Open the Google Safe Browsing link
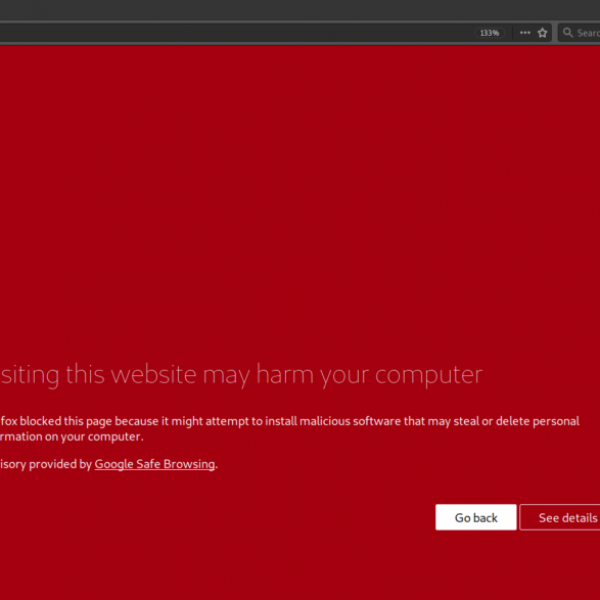The width and height of the screenshot is (600, 600). coord(155,464)
